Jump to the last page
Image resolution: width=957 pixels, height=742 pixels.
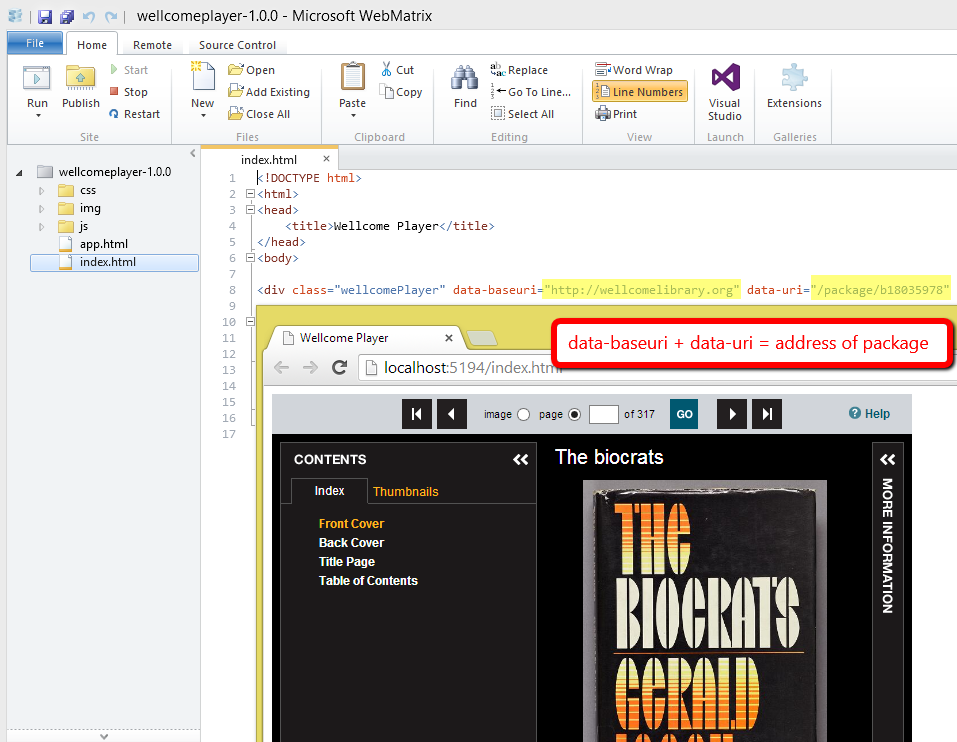click(x=767, y=414)
